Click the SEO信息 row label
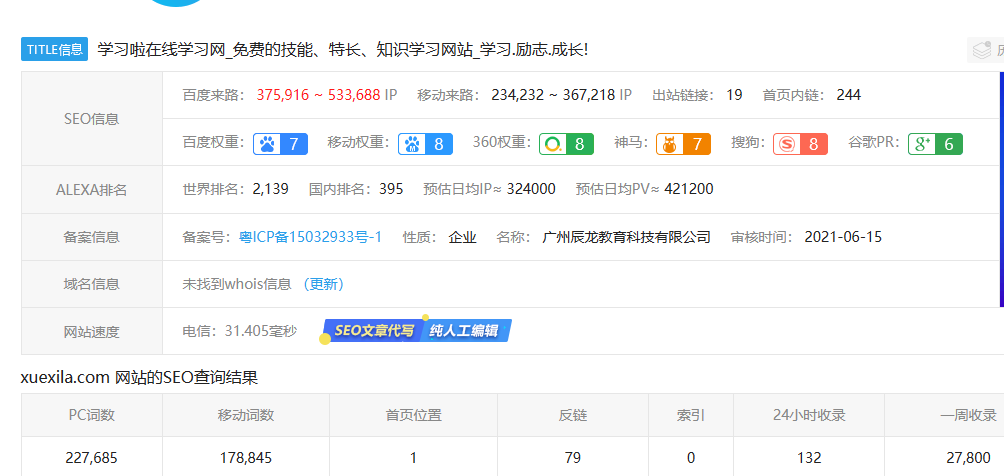This screenshot has width=1004, height=476. click(92, 119)
